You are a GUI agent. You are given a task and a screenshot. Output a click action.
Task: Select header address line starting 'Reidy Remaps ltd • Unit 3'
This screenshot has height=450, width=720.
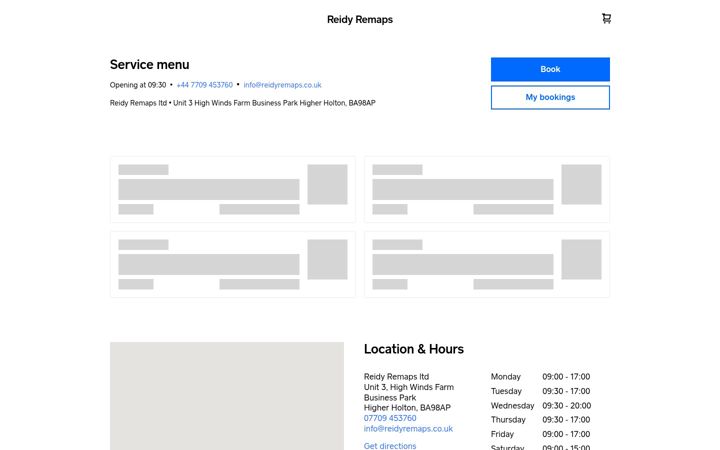point(242,103)
